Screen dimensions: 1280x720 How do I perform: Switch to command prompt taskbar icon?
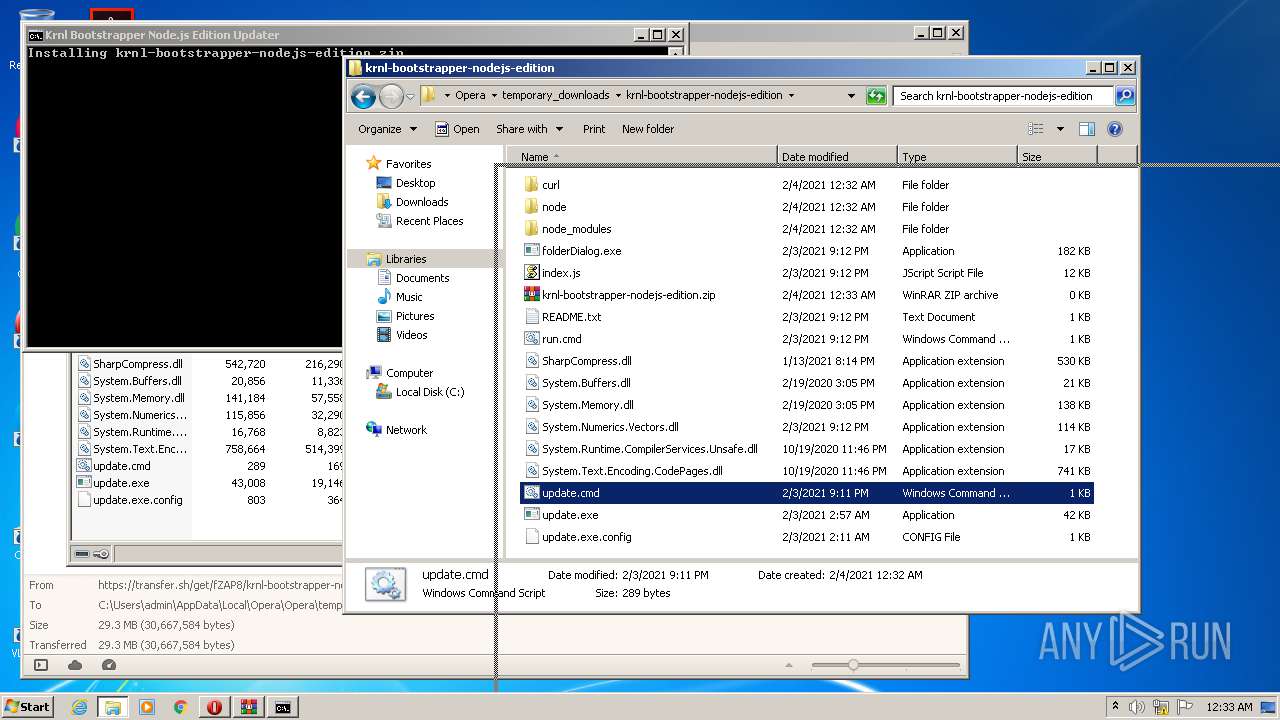pyautogui.click(x=283, y=707)
